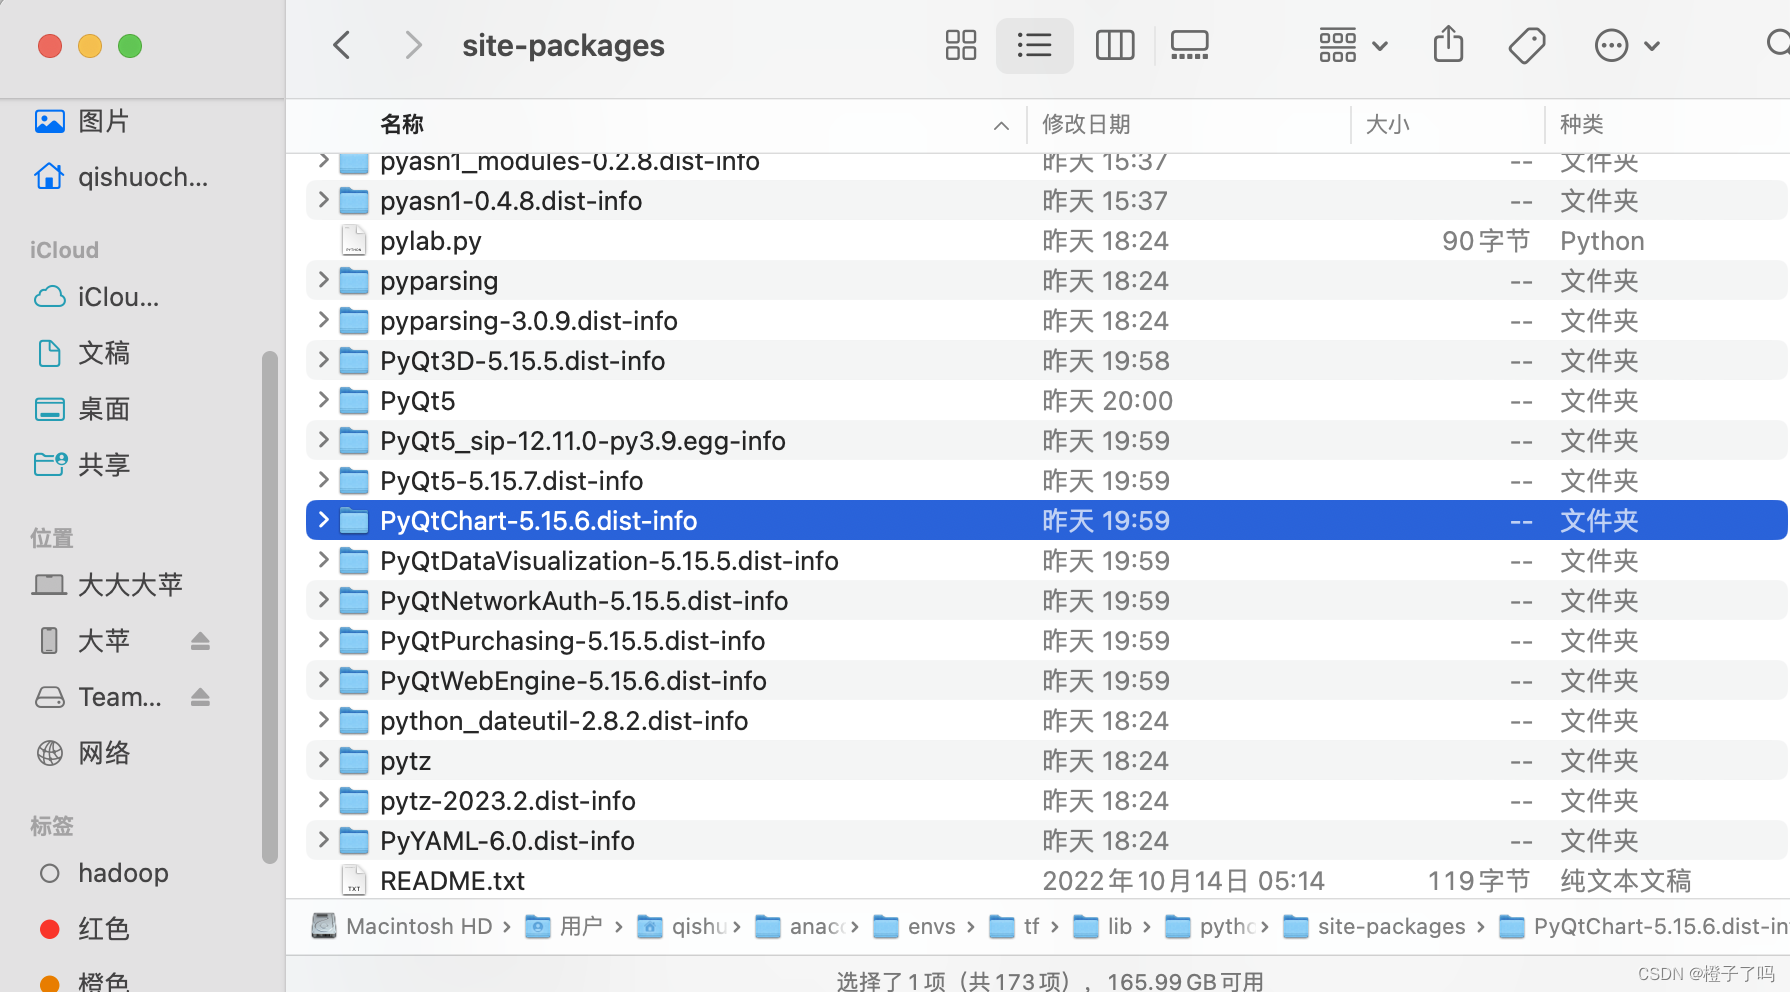Select PyQtWebEngine-5.15.6.dist-info row
Image resolution: width=1790 pixels, height=992 pixels.
pos(1046,681)
